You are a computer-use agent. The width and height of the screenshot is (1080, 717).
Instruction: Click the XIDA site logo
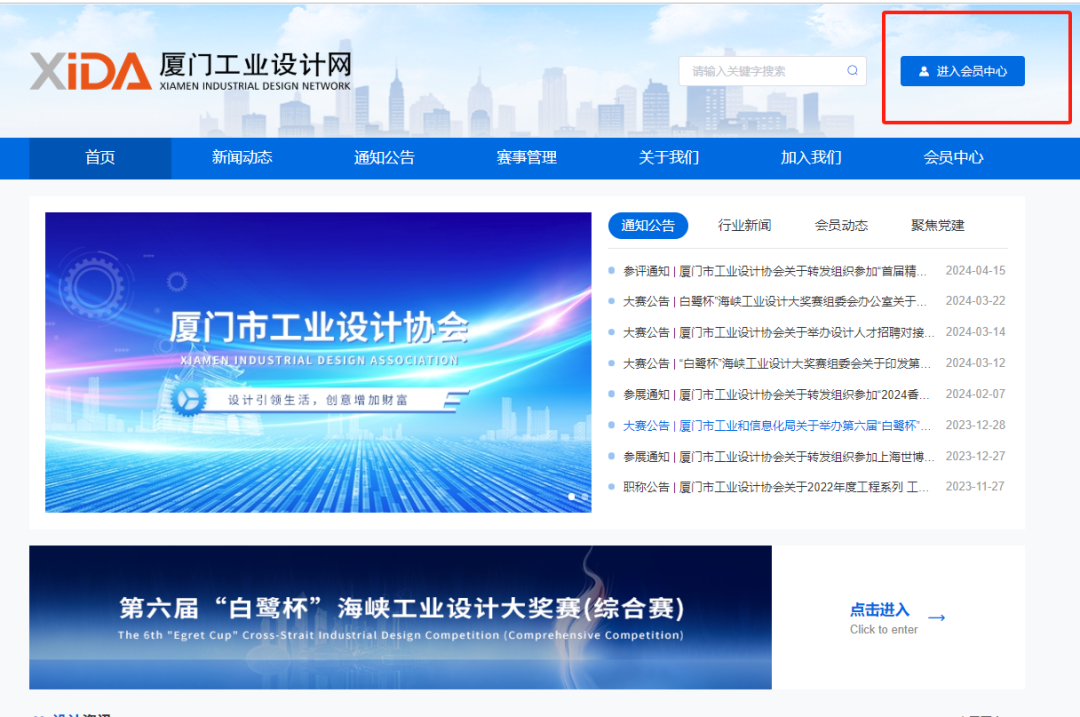click(x=190, y=71)
